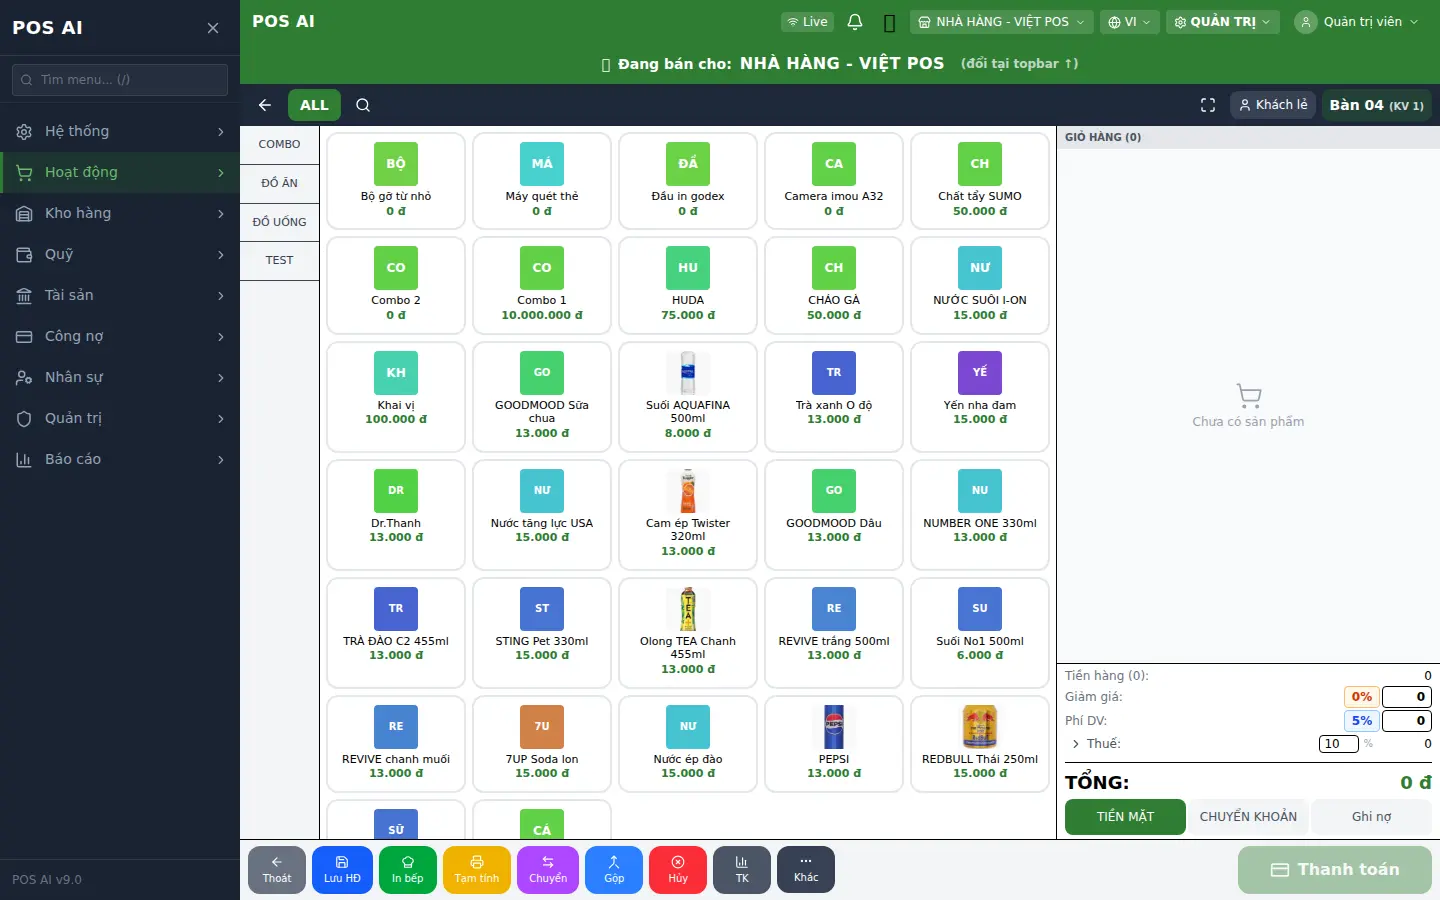The width and height of the screenshot is (1440, 900).
Task: Expand Kho hàng sidebar menu
Action: [x=120, y=213]
